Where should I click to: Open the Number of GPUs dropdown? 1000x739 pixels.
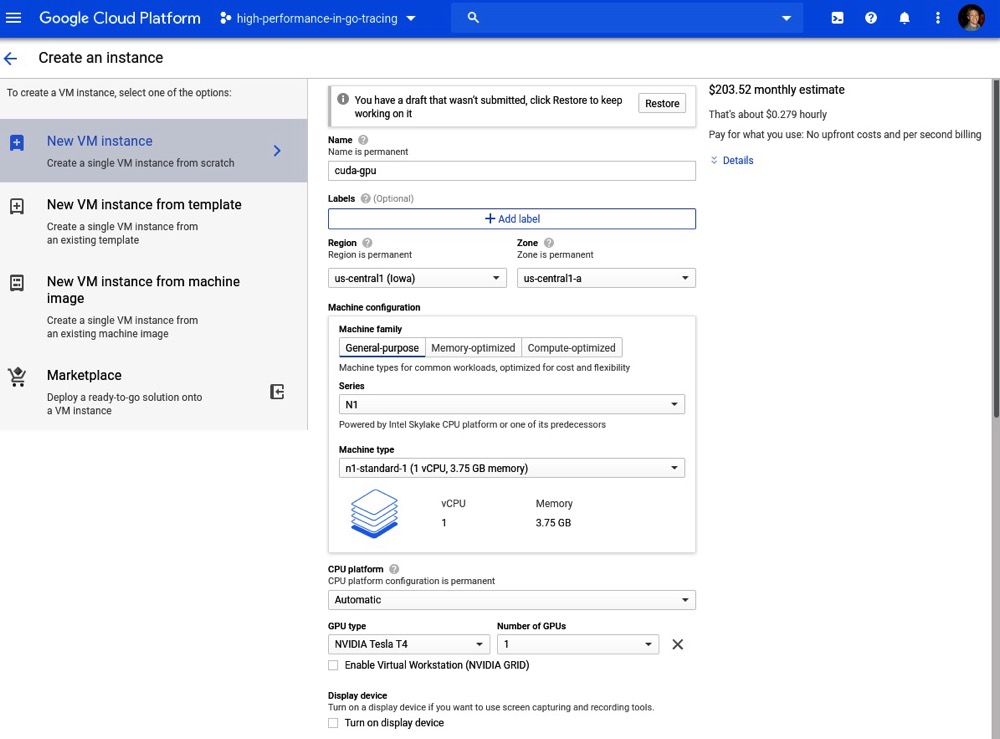tap(578, 645)
